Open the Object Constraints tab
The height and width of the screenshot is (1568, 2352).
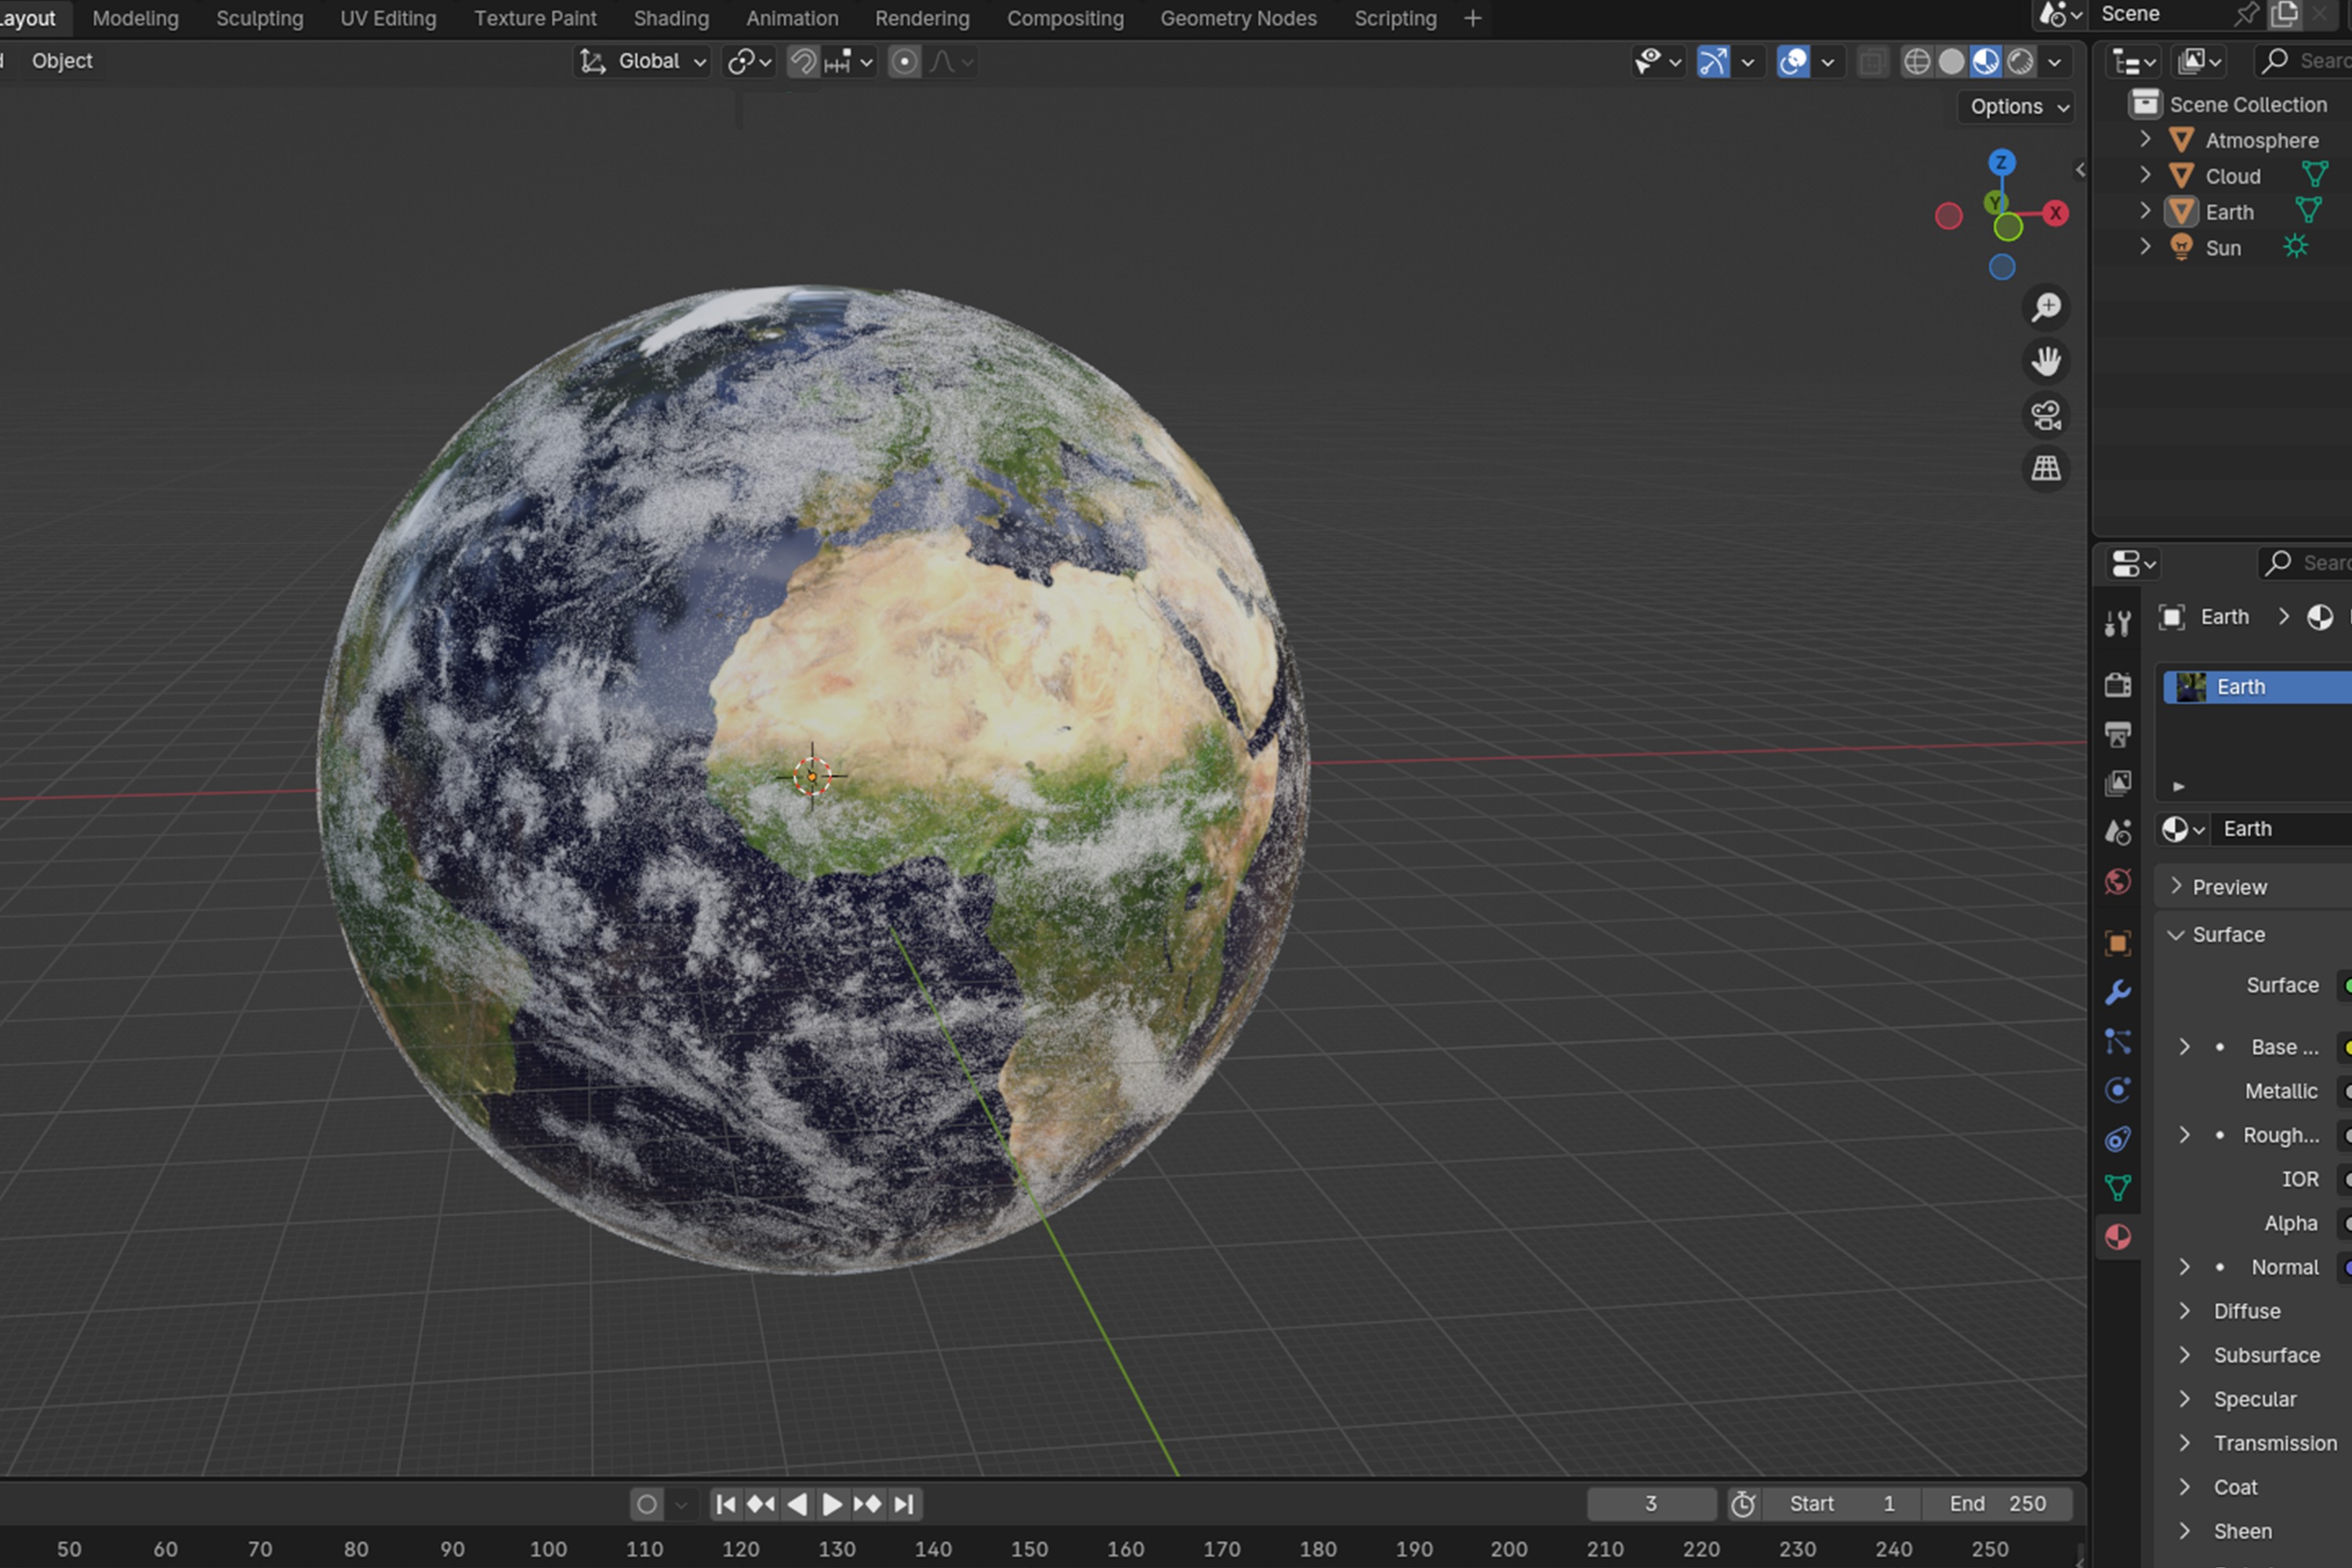coord(2117,1138)
